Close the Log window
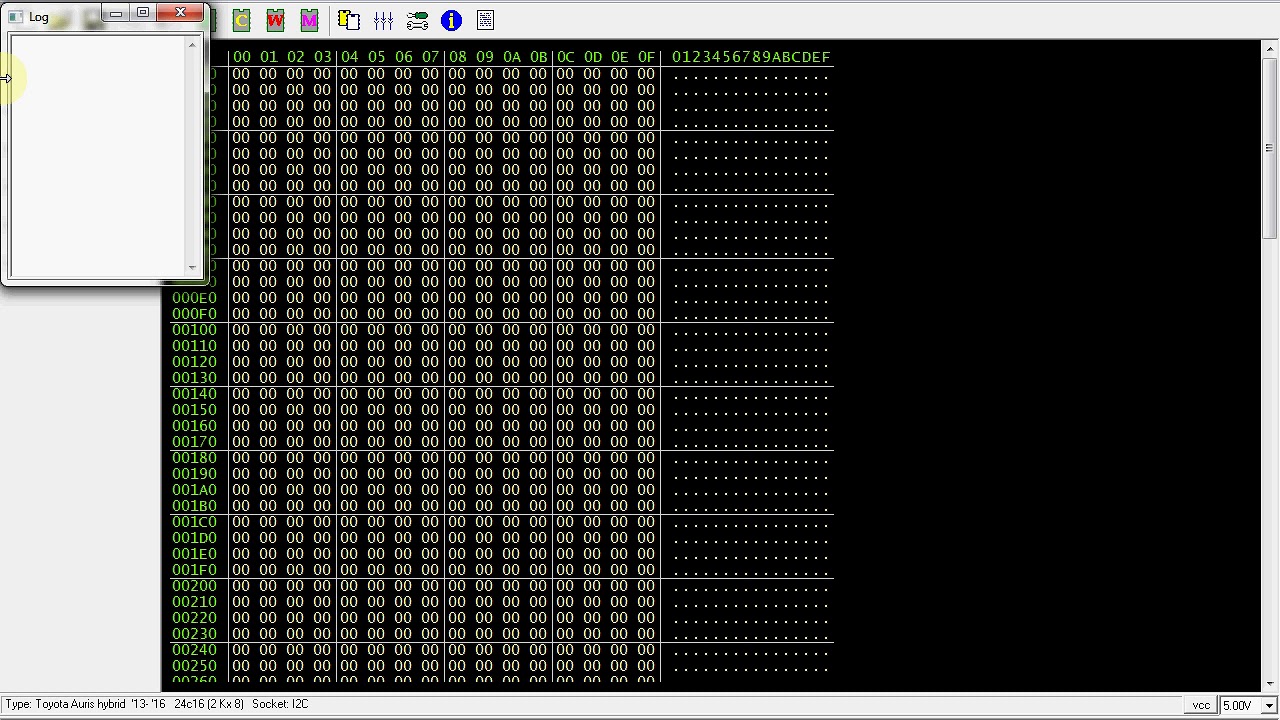 180,13
